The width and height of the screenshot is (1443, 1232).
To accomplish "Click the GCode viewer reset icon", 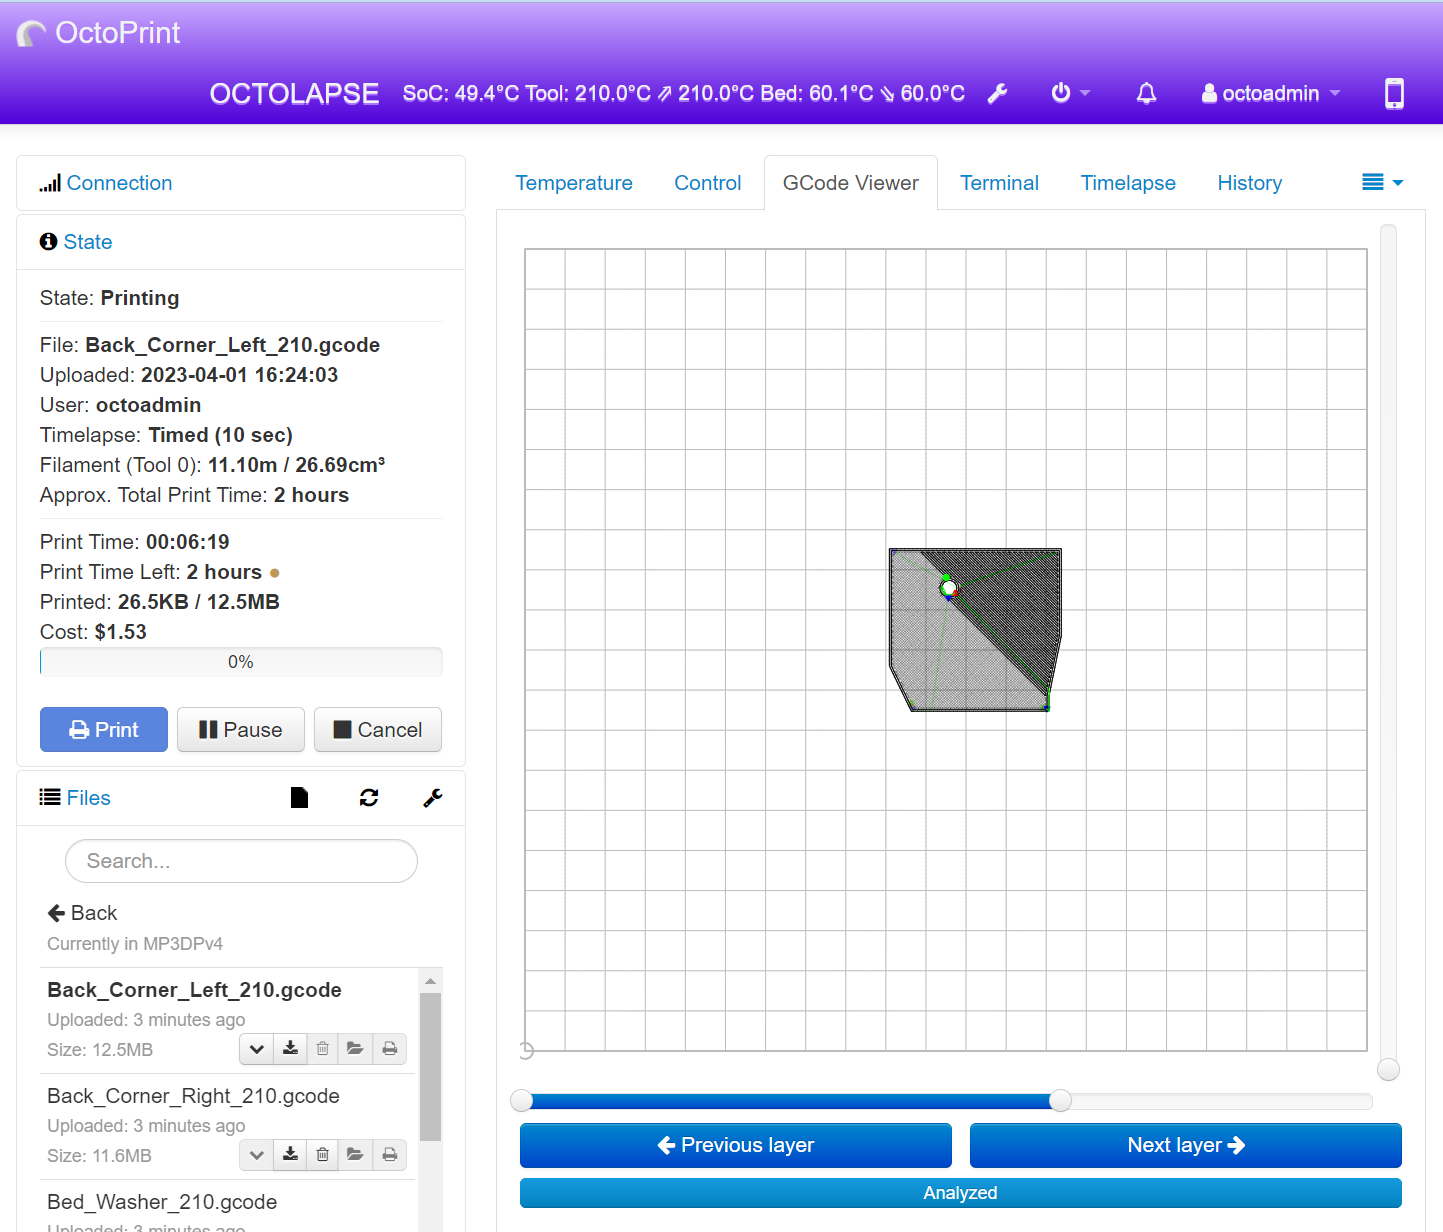I will click(x=527, y=1050).
